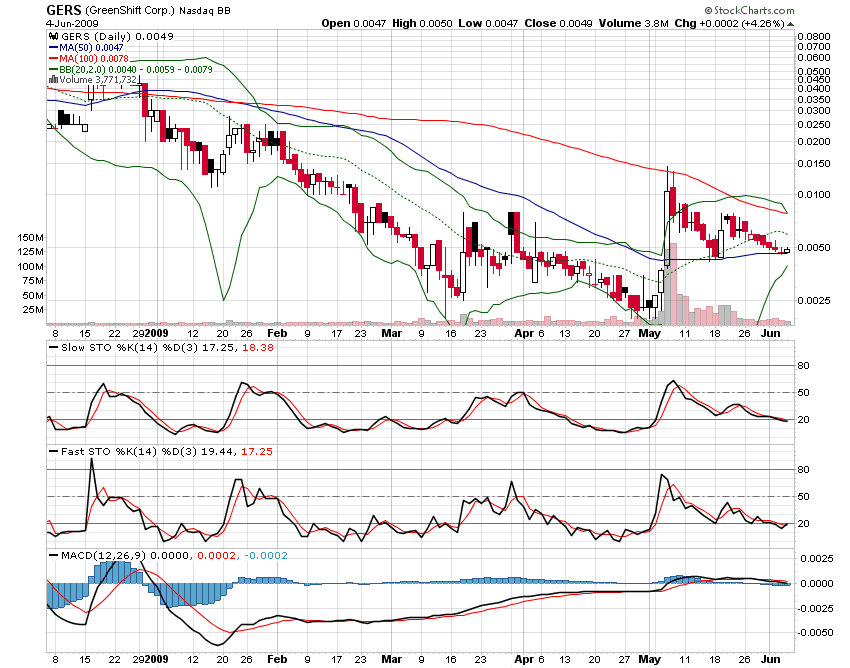Screen dimensions: 850x668
Task: Click the 0.0200 label on the price axis
Action: pos(814,142)
